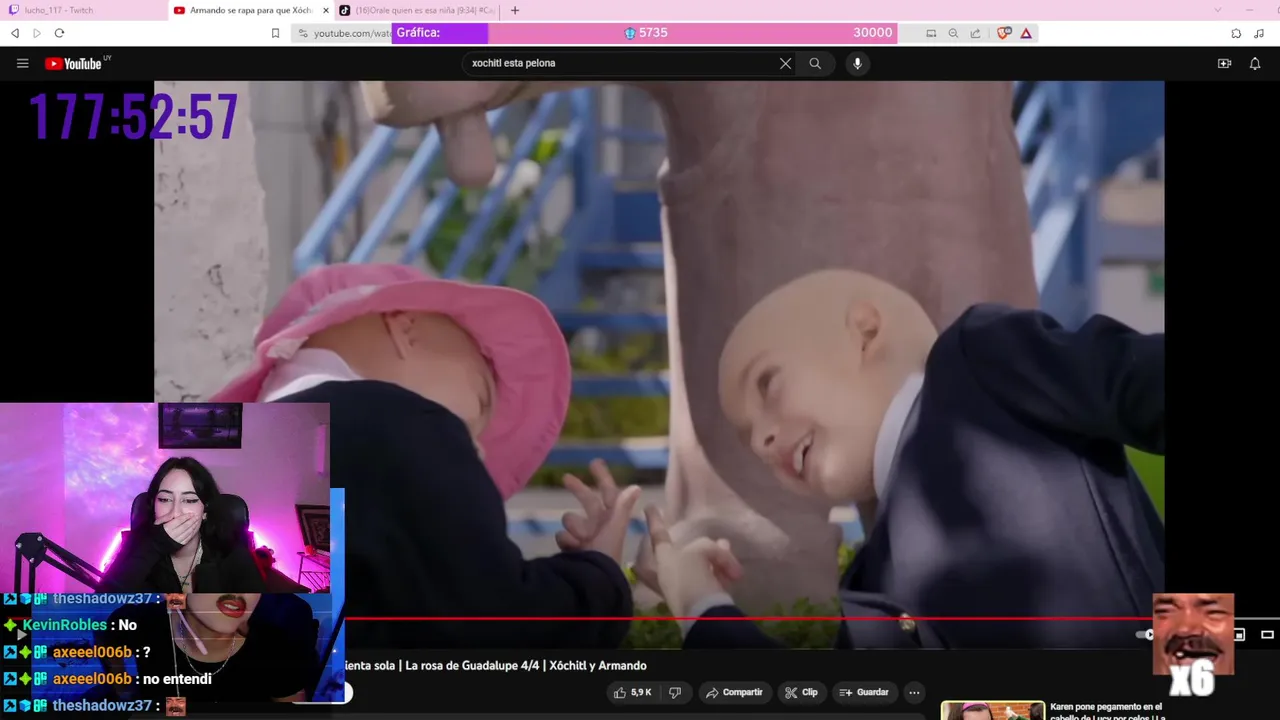Select the Armando se rapa YouTube tab
The image size is (1280, 720).
point(250,10)
